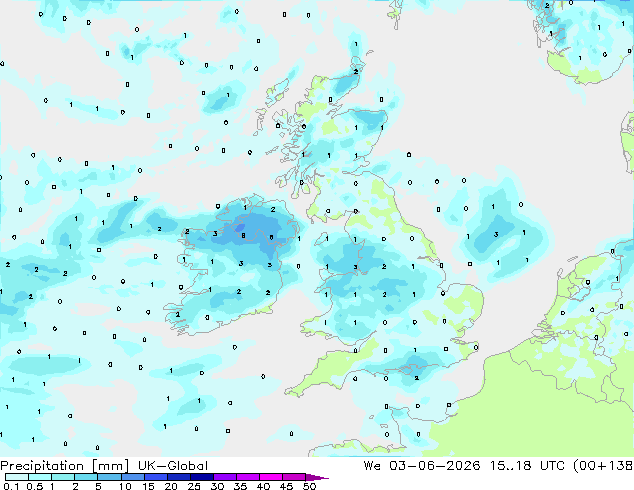Click the '0.1' legend scale label
This screenshot has height=490, width=634.
coord(11,486)
